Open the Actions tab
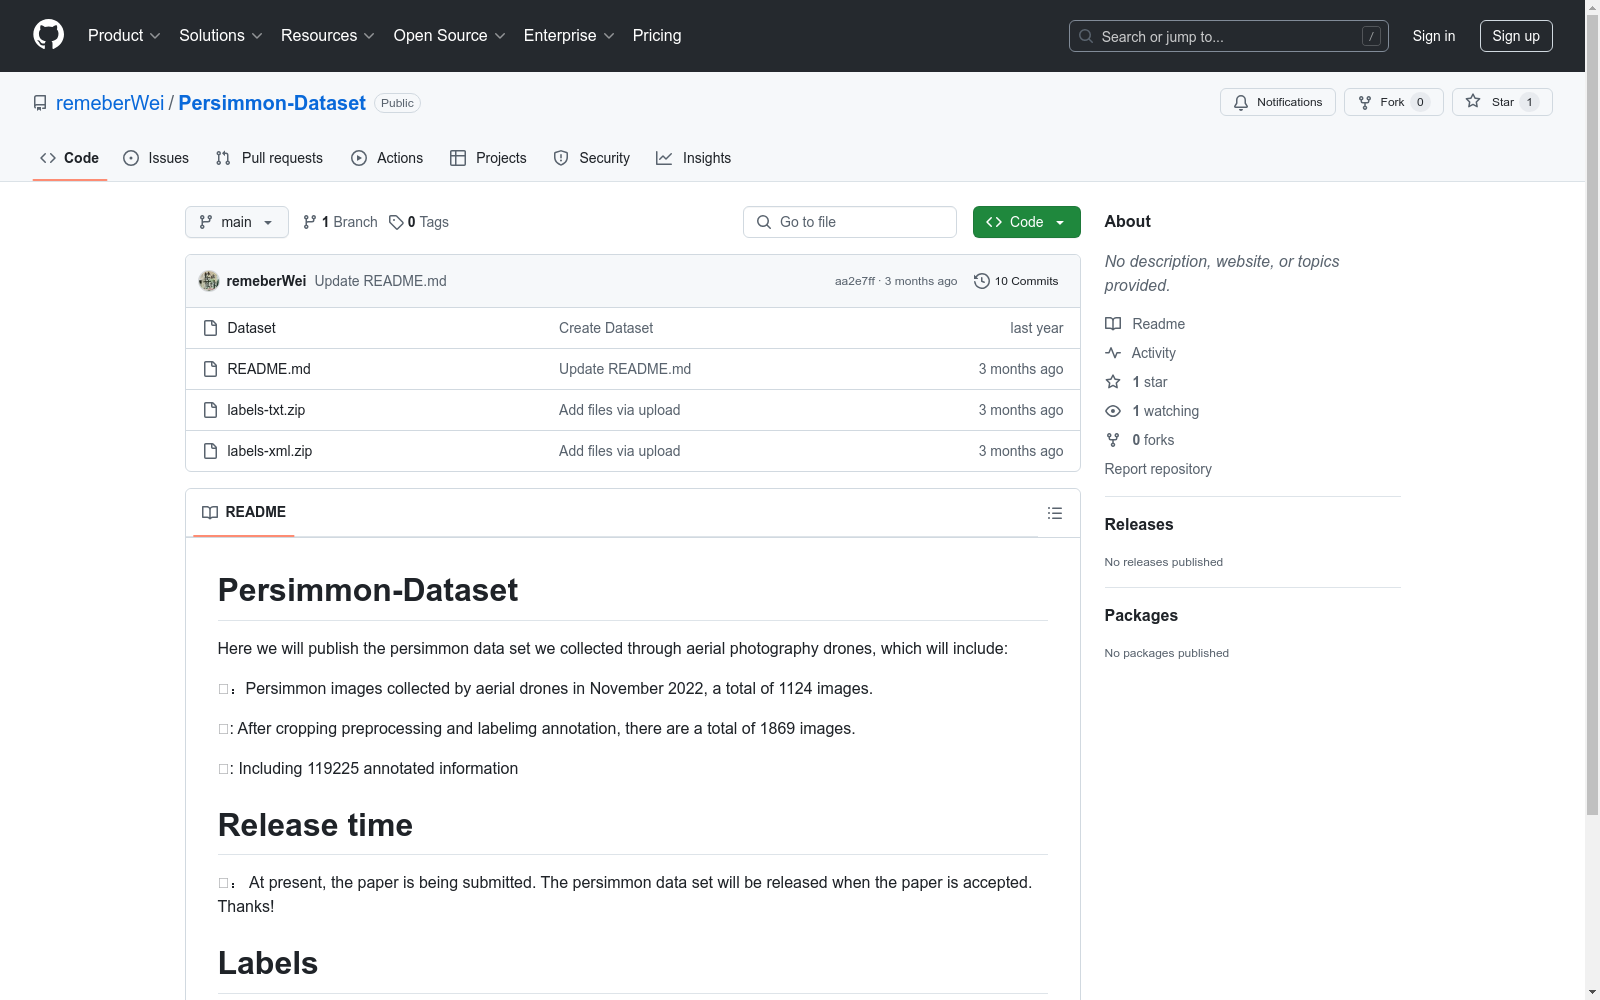Image resolution: width=1600 pixels, height=1000 pixels. [x=387, y=158]
